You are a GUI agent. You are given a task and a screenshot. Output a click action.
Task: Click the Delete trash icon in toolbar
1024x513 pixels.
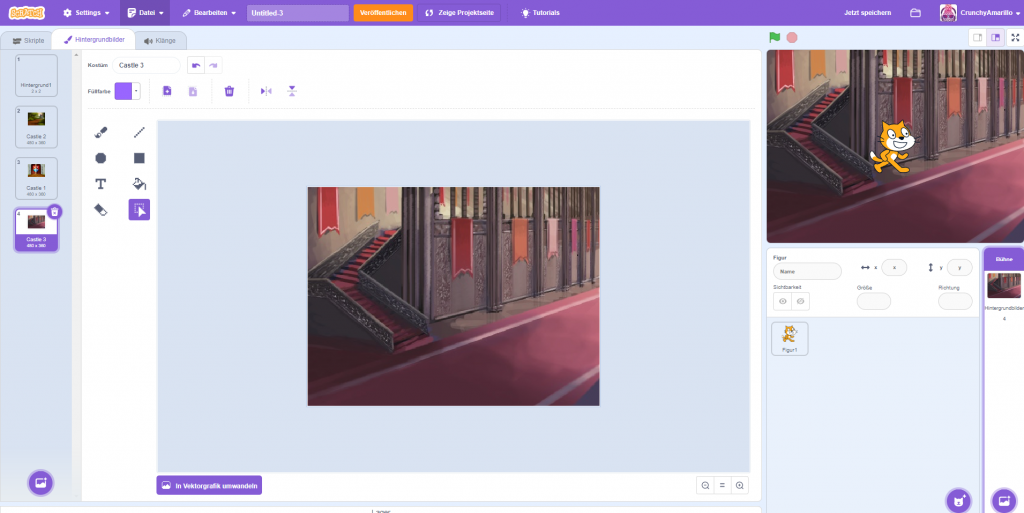pyautogui.click(x=229, y=91)
